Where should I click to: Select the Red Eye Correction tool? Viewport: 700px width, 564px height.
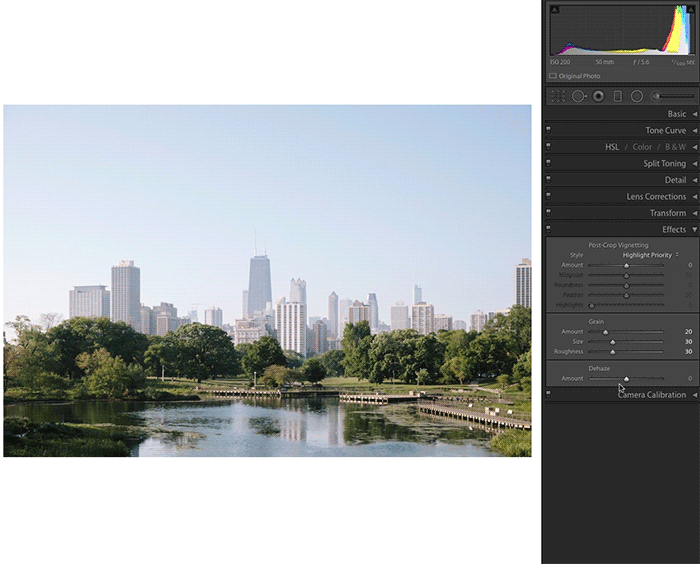[599, 96]
